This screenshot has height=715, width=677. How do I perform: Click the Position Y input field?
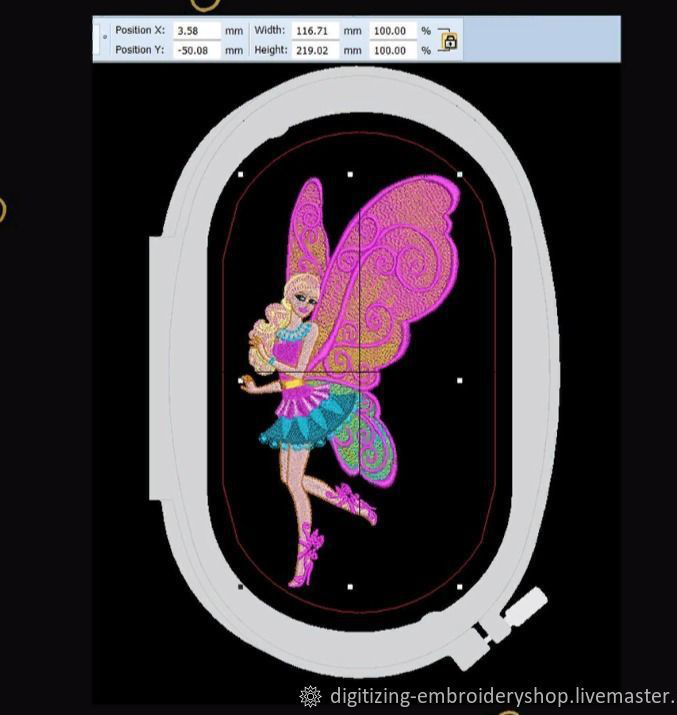click(196, 50)
